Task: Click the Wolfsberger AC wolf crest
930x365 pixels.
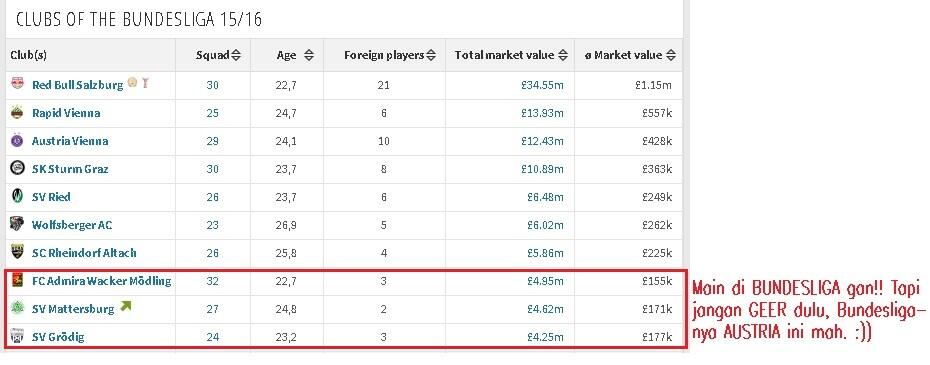Action: coord(17,224)
